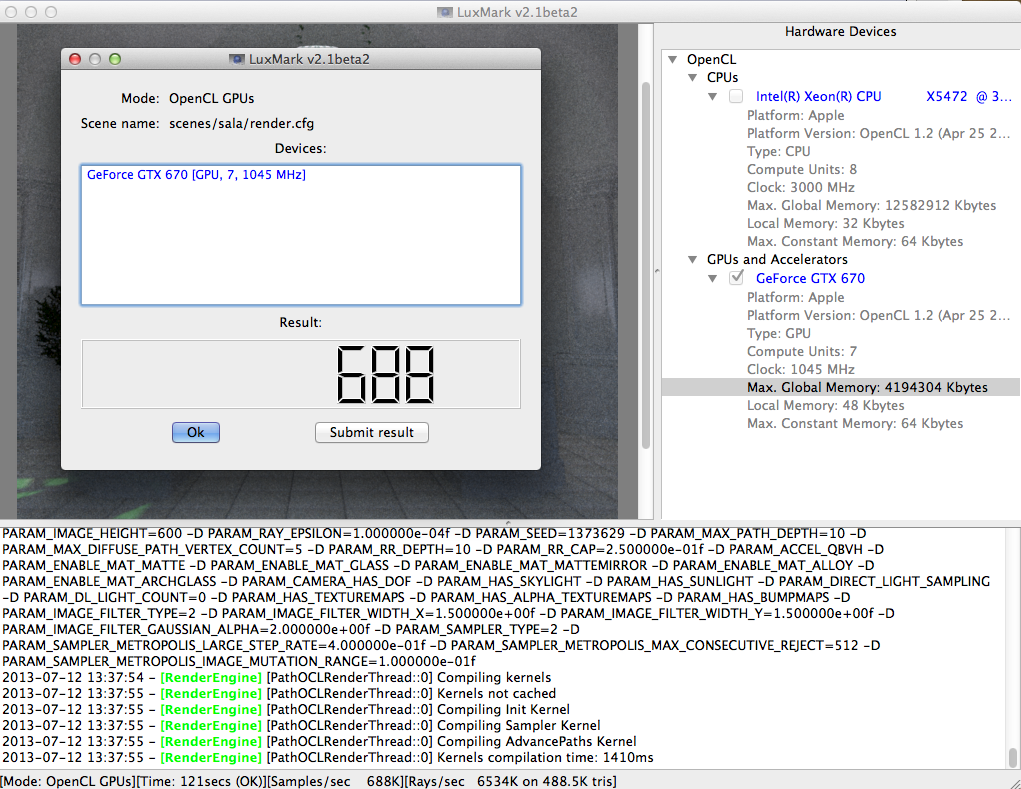
Task: Select the Local Memory: 48 Kbytes row
Action: click(x=826, y=405)
